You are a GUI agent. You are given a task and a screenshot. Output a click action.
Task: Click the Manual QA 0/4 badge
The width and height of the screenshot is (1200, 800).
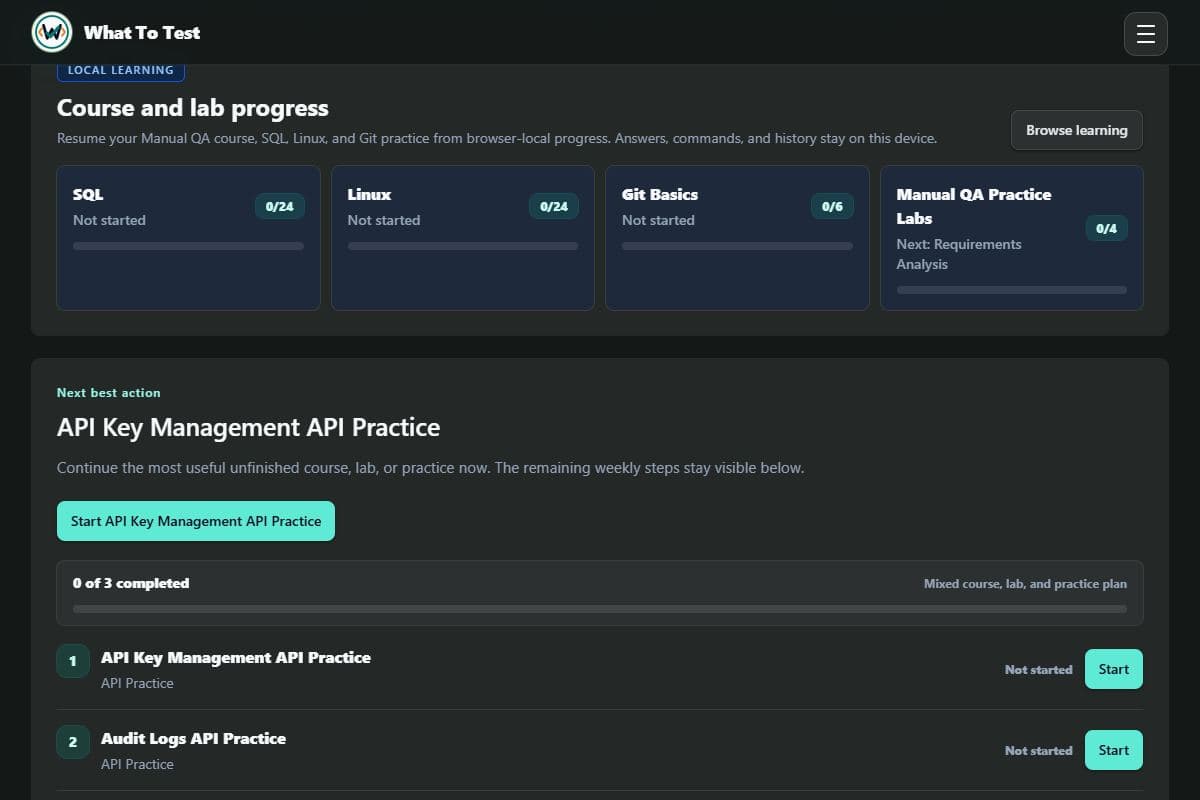click(x=1107, y=229)
